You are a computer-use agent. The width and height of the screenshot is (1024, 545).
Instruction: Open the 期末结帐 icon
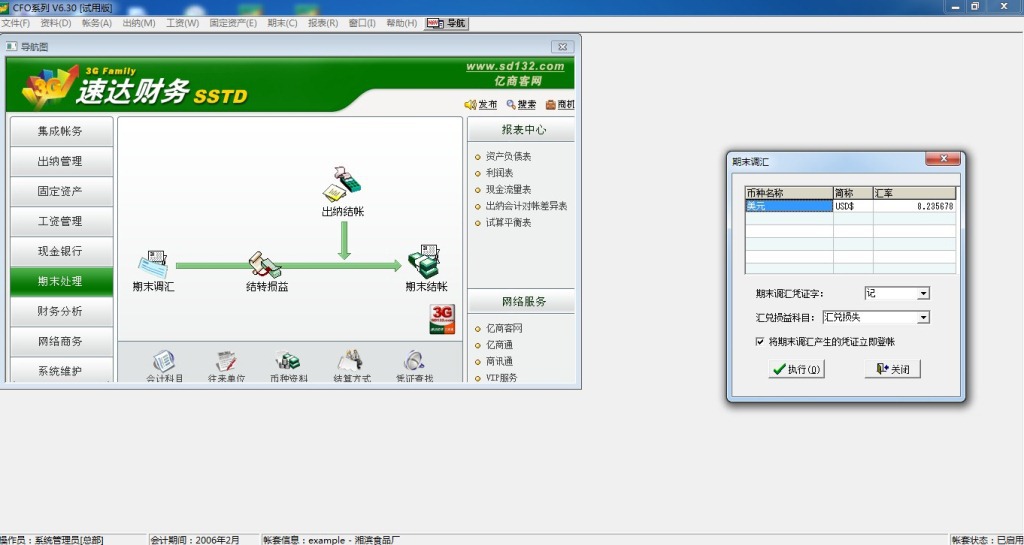point(425,260)
